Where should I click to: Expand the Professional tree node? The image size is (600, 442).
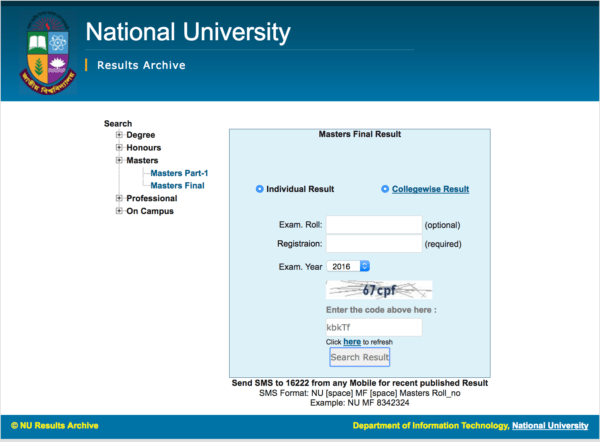click(119, 198)
